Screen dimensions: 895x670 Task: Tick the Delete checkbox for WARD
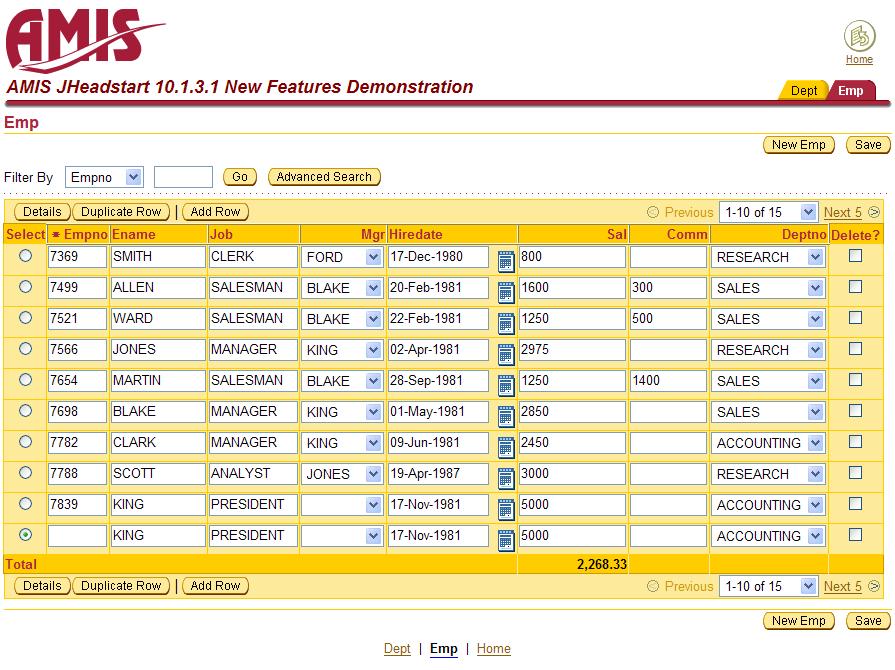[855, 318]
